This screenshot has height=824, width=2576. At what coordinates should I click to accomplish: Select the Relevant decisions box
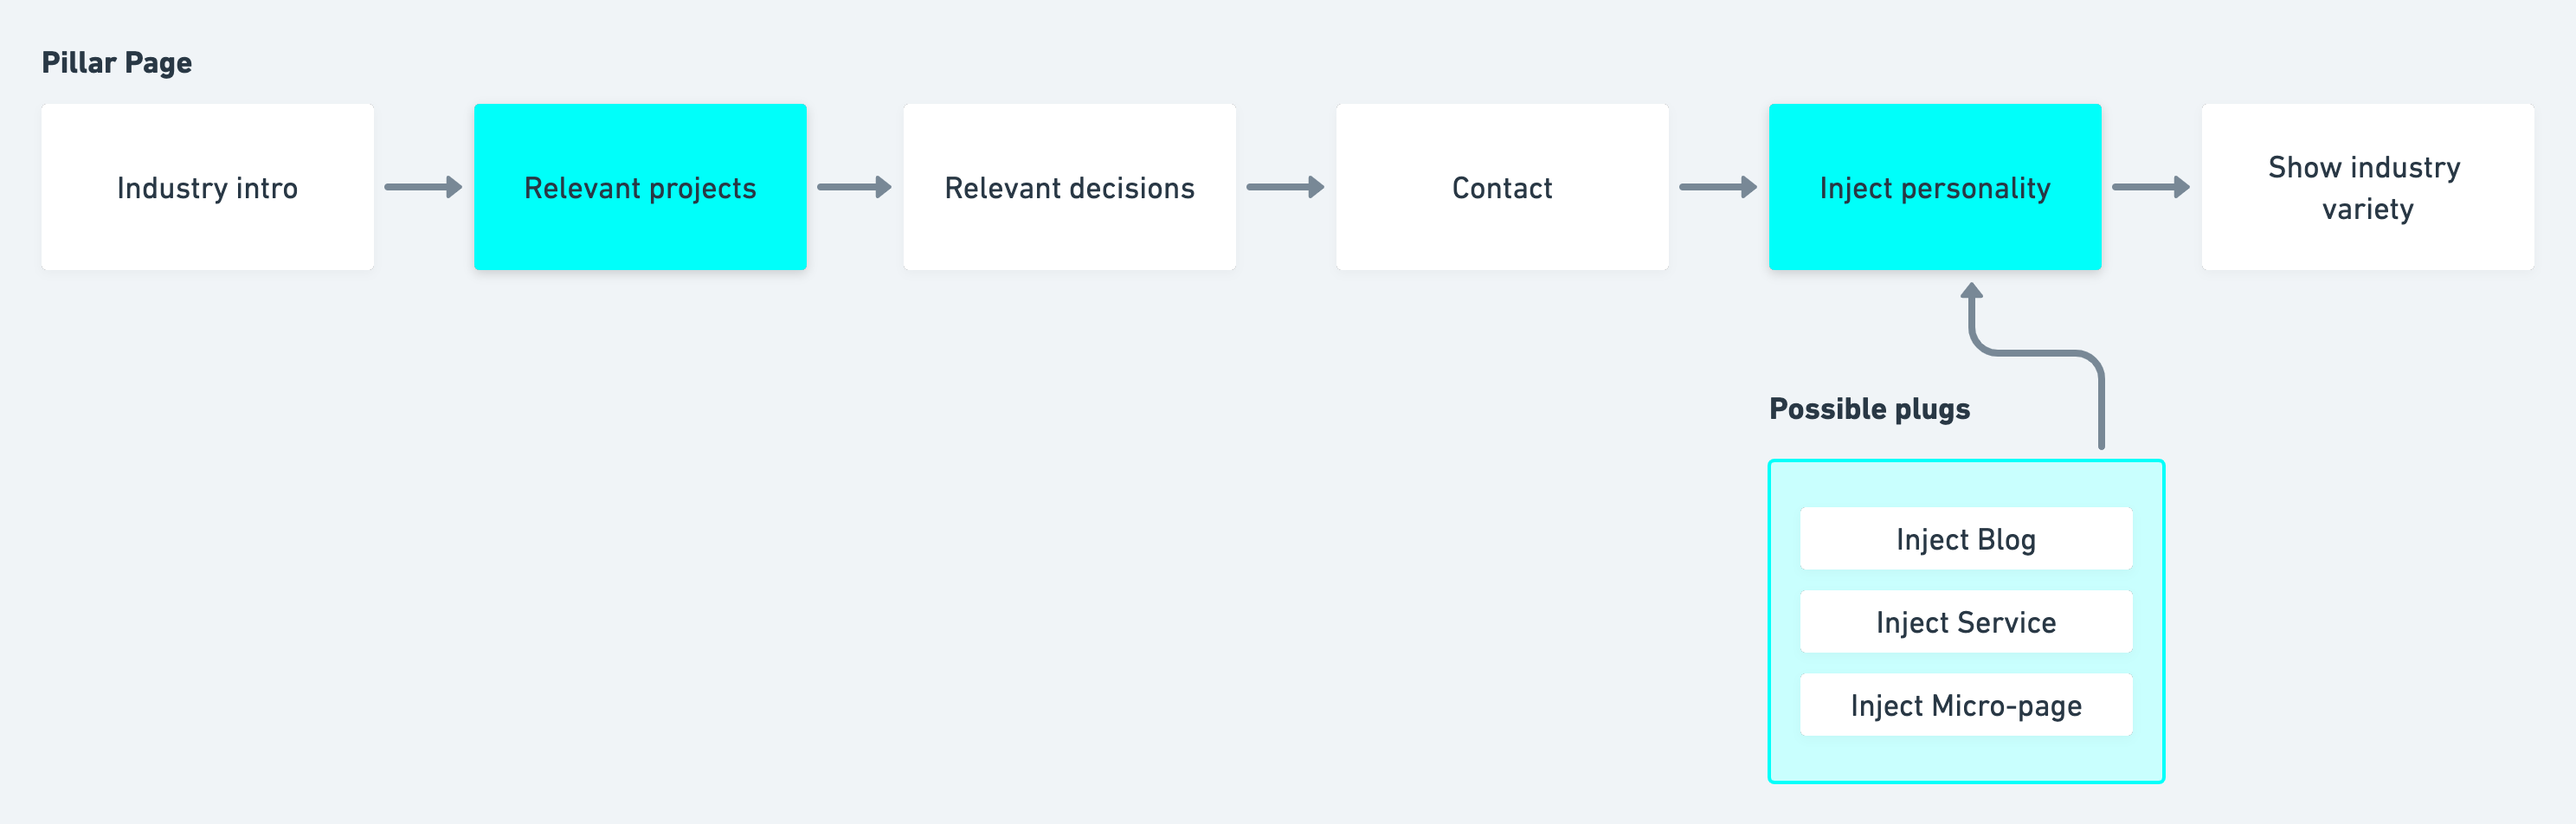[1069, 187]
